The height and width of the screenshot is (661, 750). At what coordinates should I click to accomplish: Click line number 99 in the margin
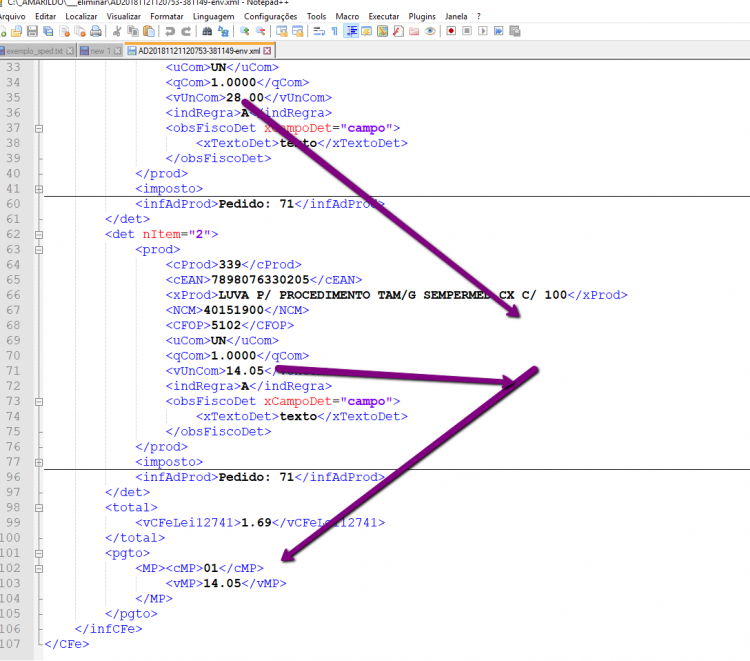point(13,522)
